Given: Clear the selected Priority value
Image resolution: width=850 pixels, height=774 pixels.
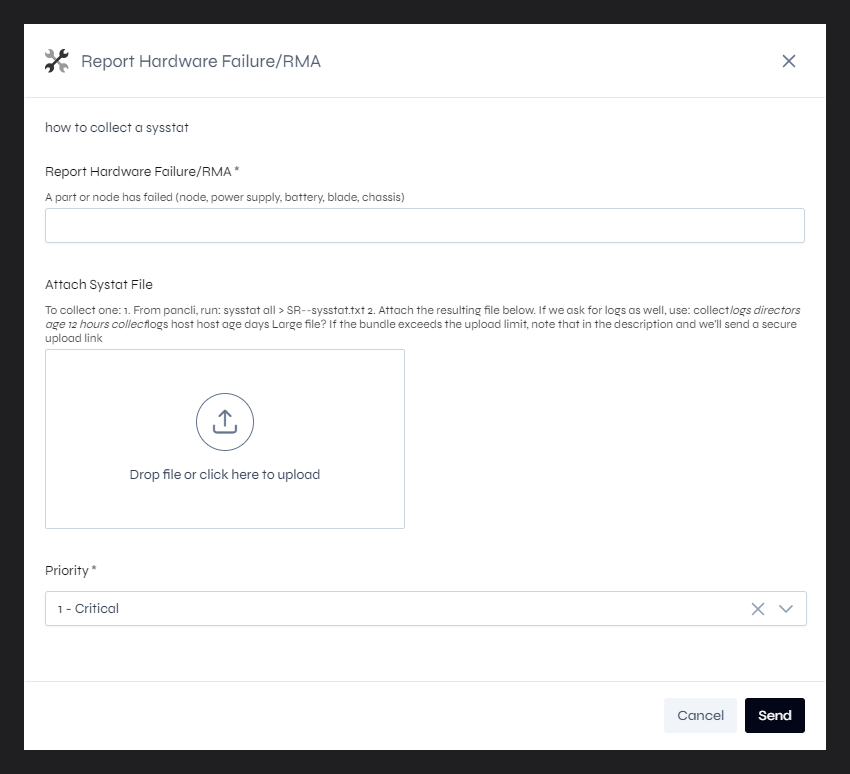Looking at the screenshot, I should pos(758,609).
